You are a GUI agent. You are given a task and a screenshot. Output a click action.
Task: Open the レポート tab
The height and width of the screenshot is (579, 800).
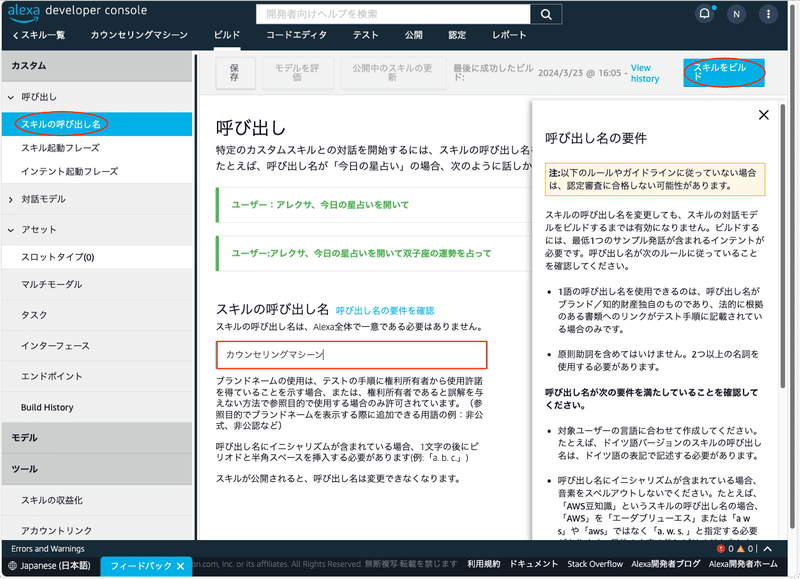pos(509,35)
